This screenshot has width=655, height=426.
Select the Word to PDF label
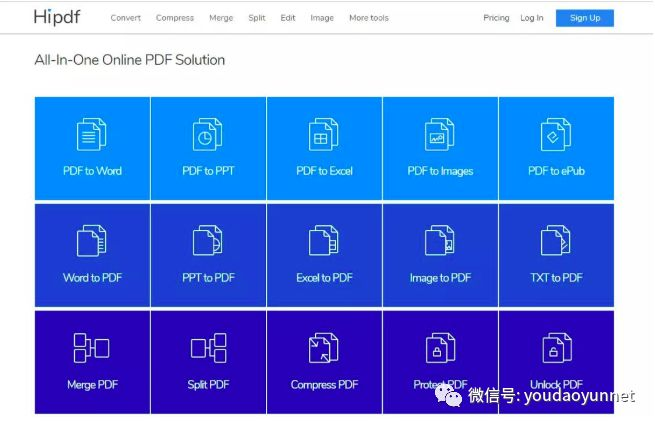[x=92, y=278]
